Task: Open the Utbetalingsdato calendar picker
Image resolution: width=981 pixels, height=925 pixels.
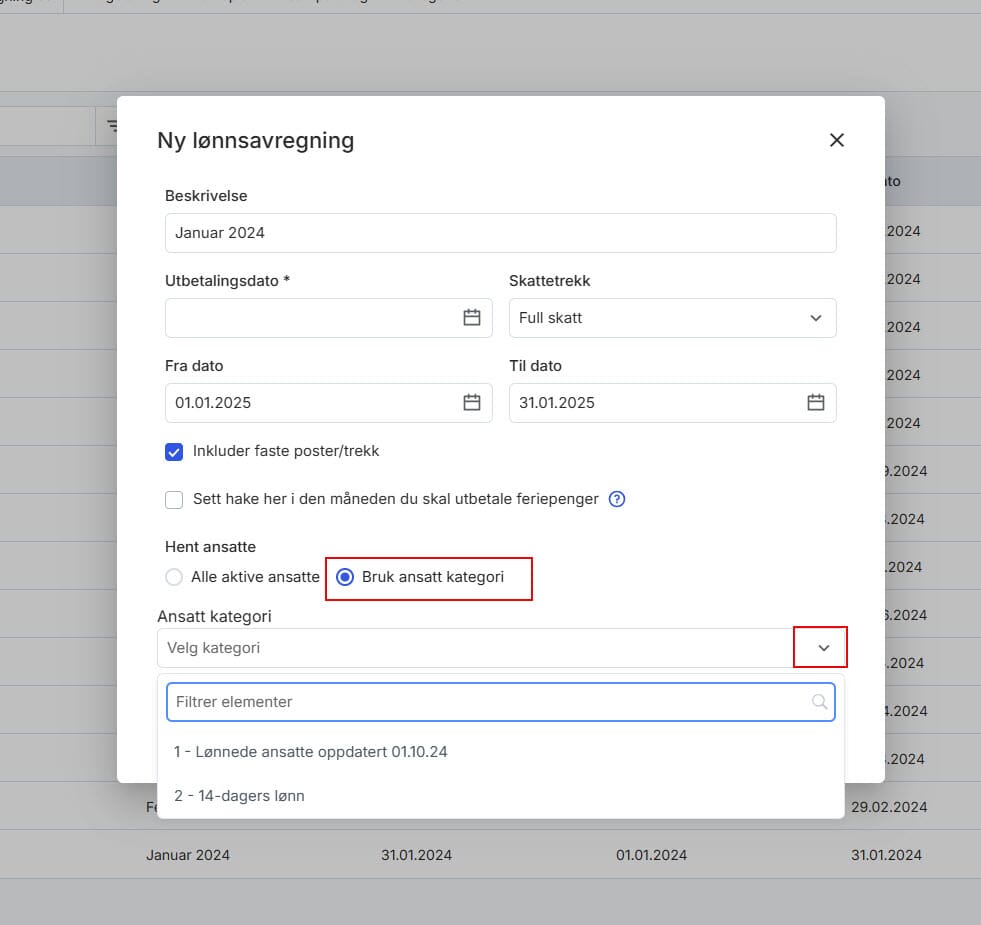Action: [x=472, y=318]
